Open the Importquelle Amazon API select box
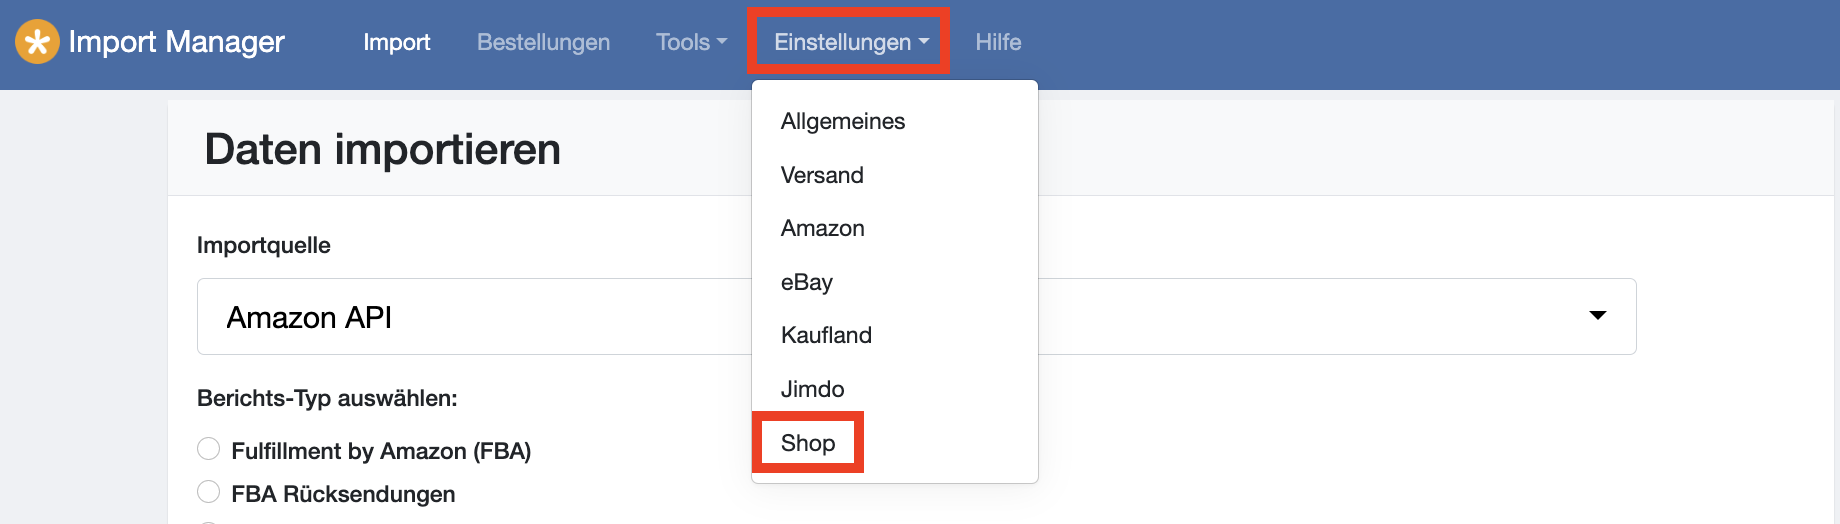1840x524 pixels. point(916,316)
